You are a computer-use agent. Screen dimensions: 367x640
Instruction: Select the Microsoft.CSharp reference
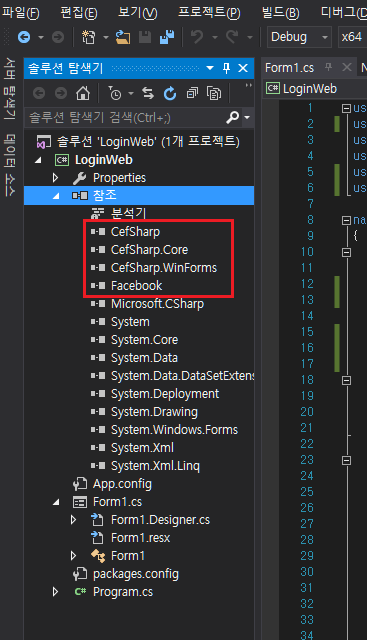coord(147,304)
